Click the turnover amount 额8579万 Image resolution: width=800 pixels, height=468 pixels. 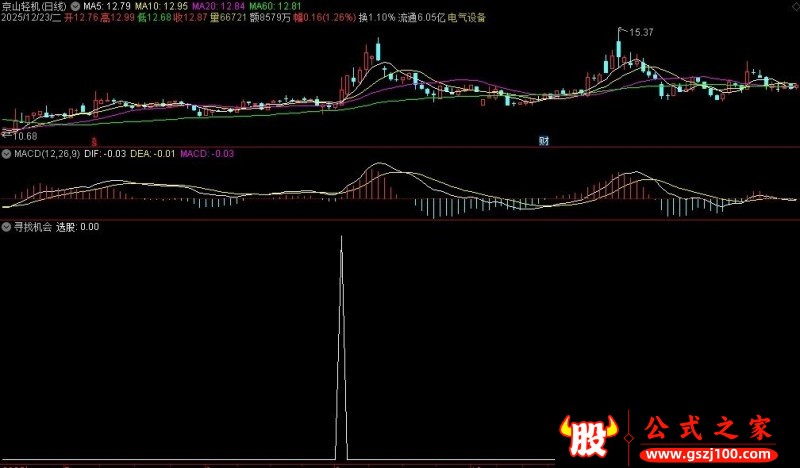(x=270, y=18)
